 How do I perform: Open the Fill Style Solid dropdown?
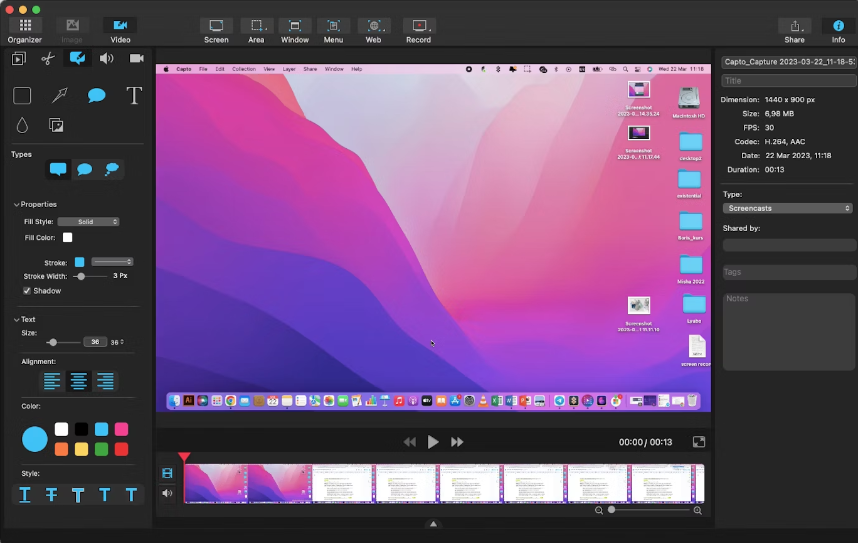click(88, 221)
